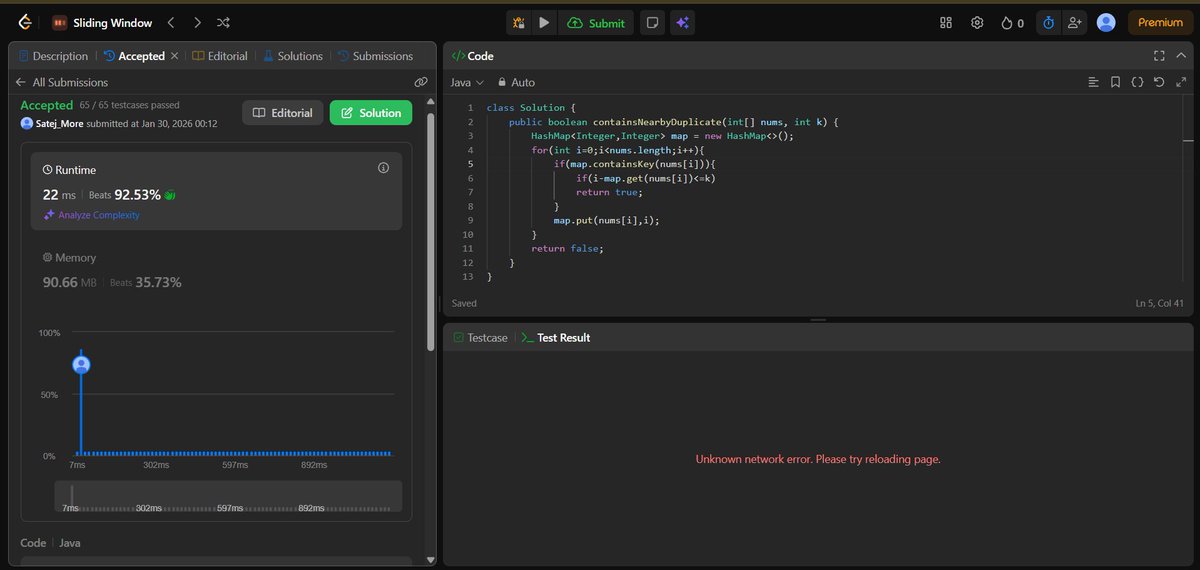The width and height of the screenshot is (1200, 570).
Task: Open the AI sparkle assistant icon
Action: click(x=682, y=22)
